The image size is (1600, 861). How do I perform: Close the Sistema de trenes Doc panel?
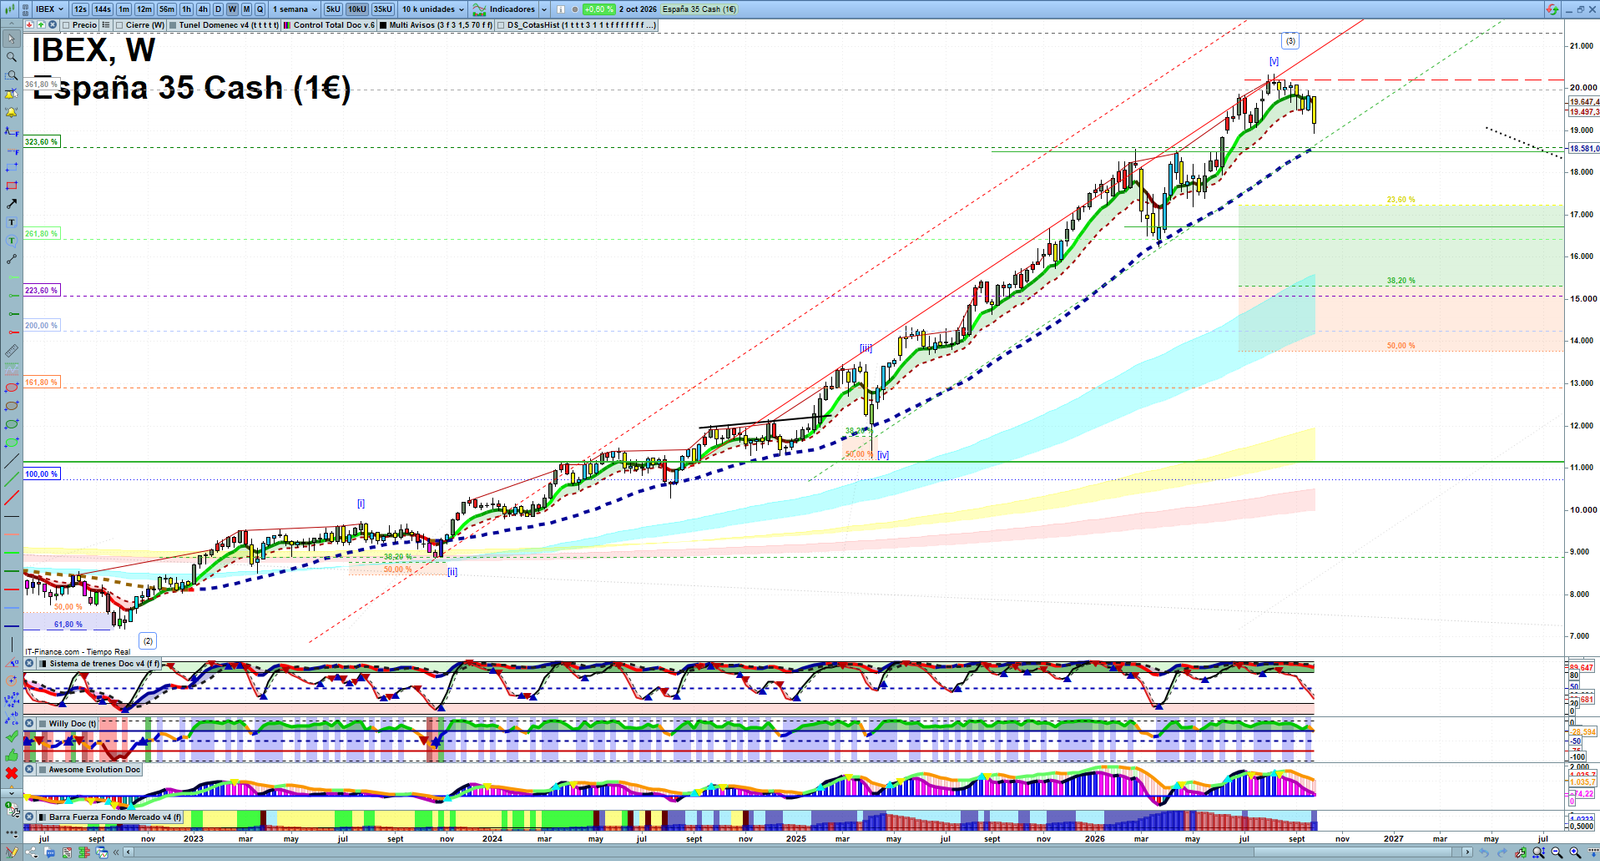click(x=29, y=663)
